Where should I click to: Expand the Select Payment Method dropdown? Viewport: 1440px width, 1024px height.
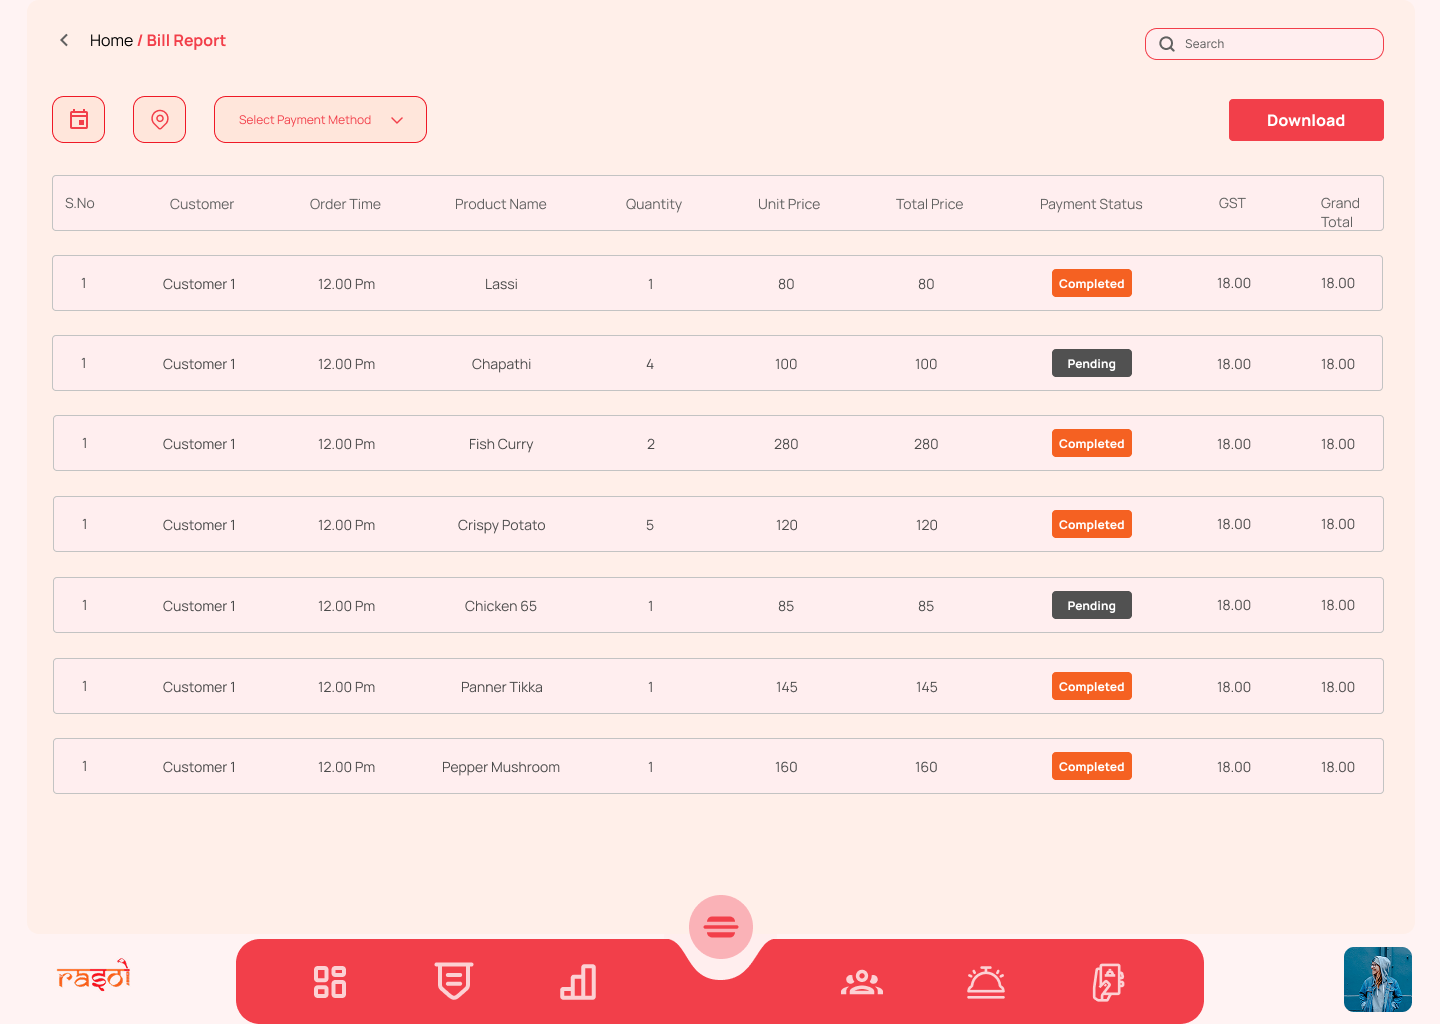point(305,120)
